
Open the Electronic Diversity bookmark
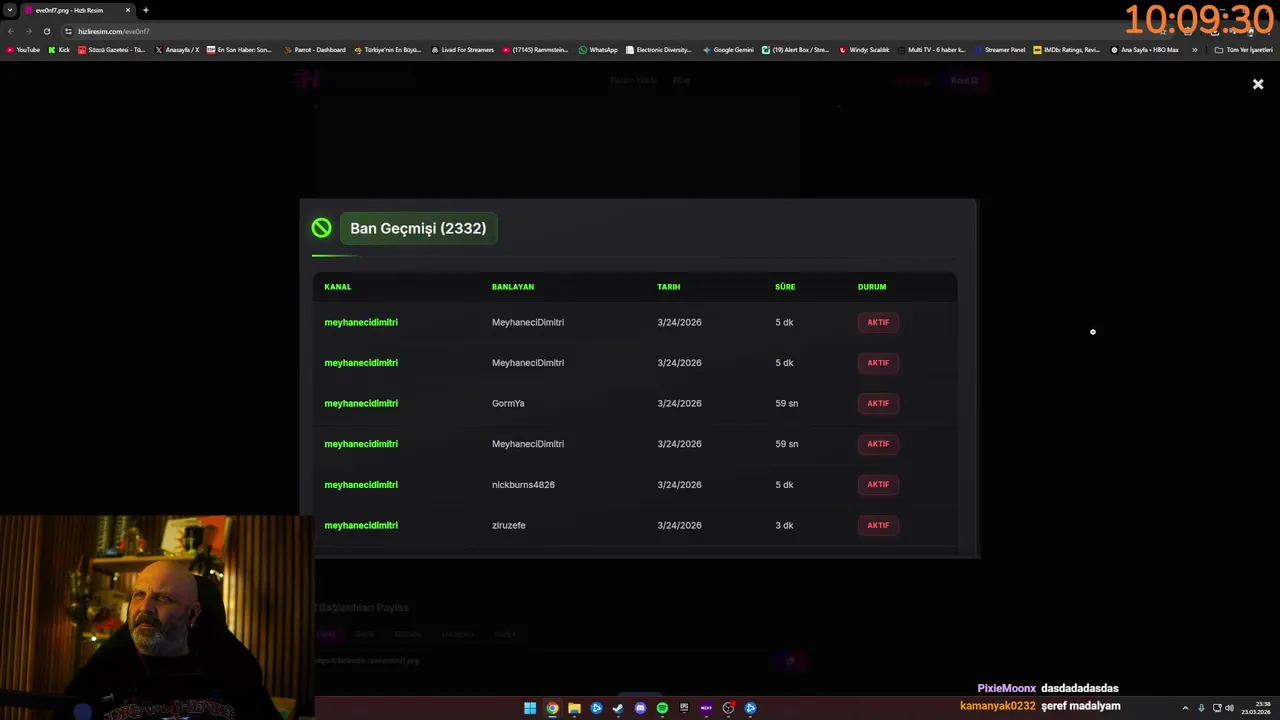pos(659,49)
